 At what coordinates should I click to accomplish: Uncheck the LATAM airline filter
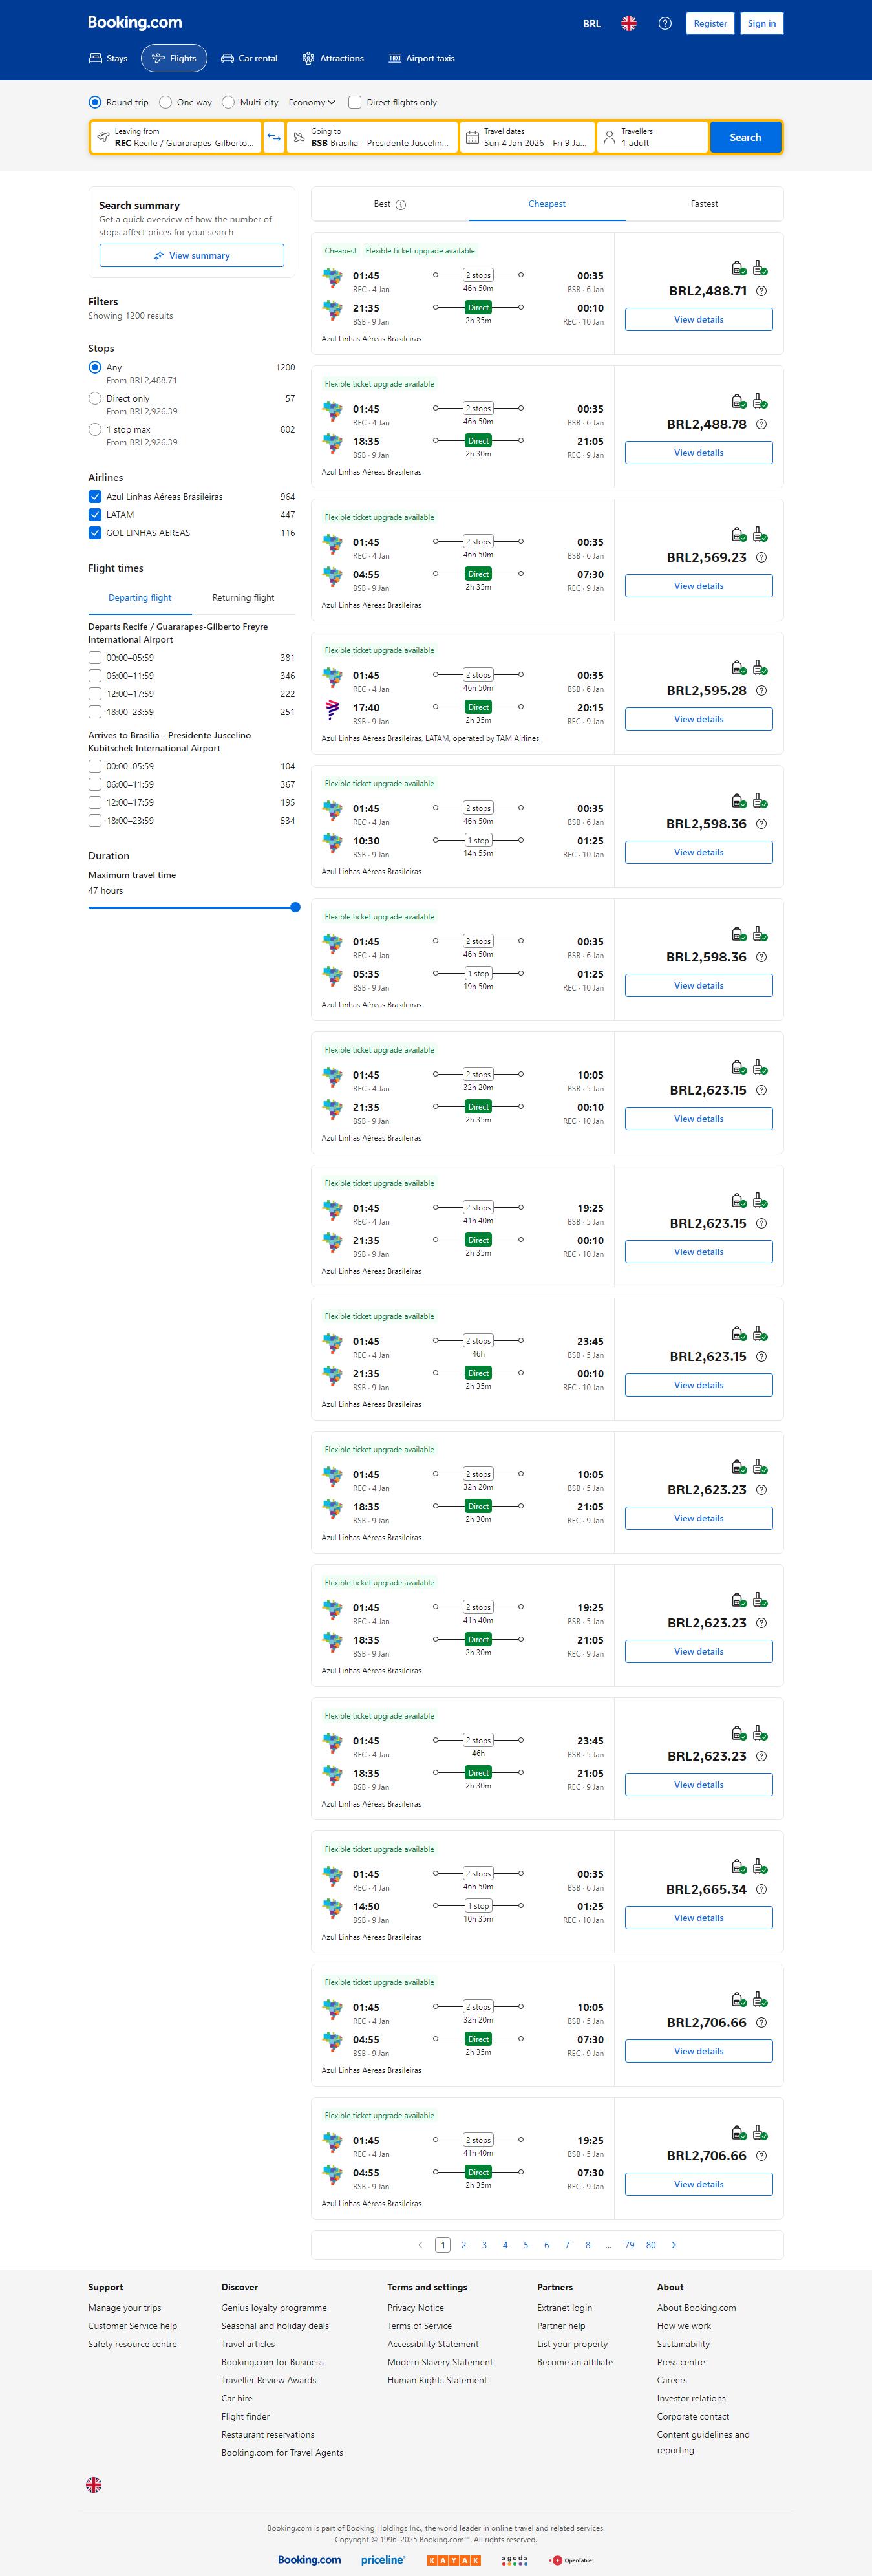(95, 515)
